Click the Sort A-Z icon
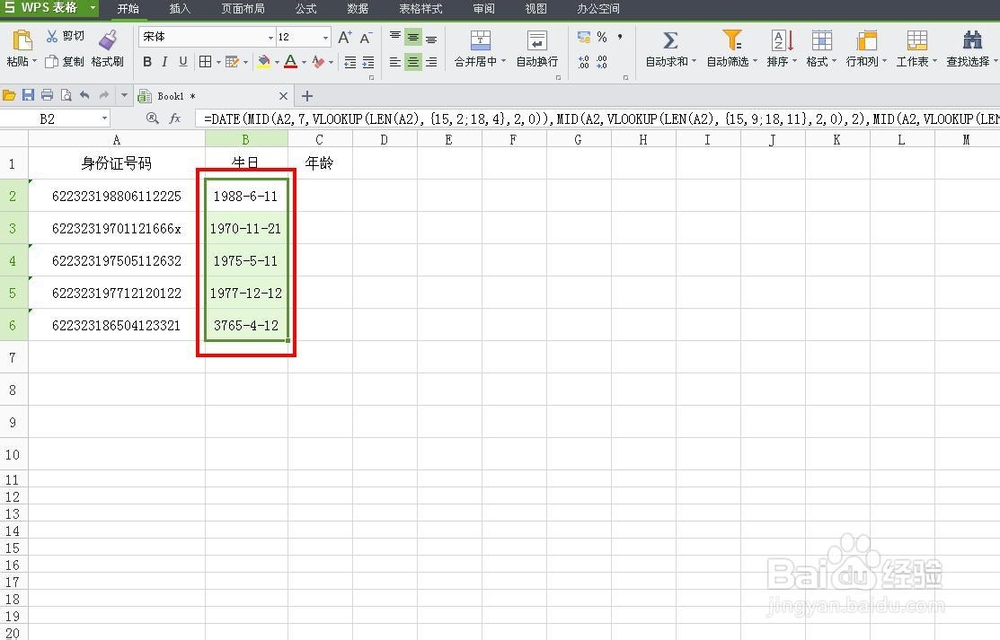 (x=782, y=40)
